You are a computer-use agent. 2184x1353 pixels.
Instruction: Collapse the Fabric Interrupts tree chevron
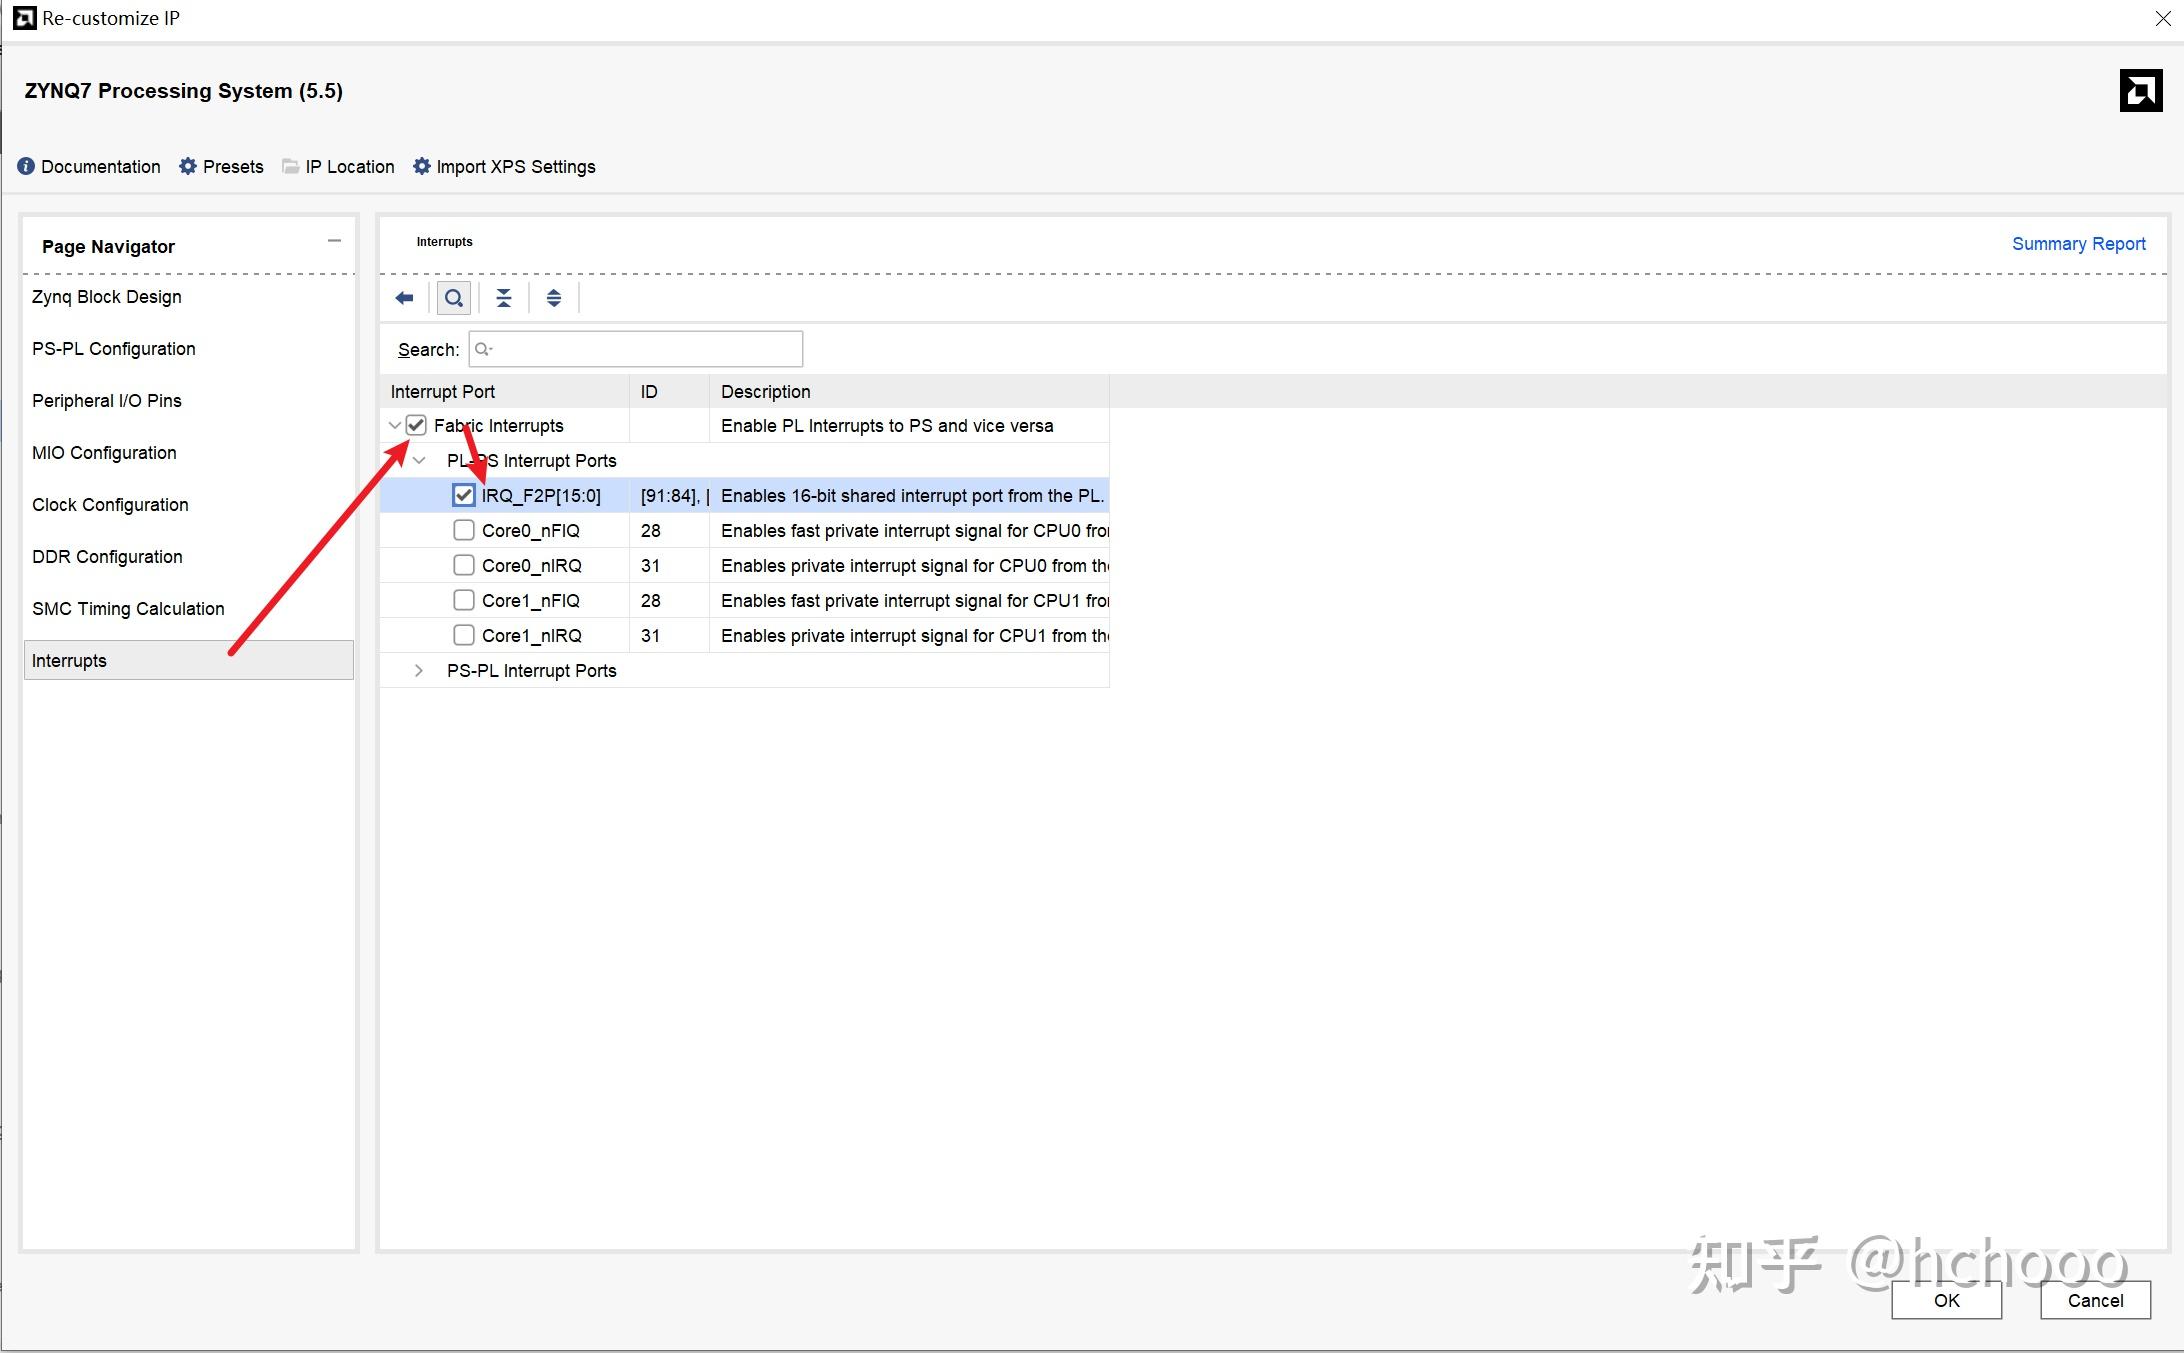[x=395, y=426]
